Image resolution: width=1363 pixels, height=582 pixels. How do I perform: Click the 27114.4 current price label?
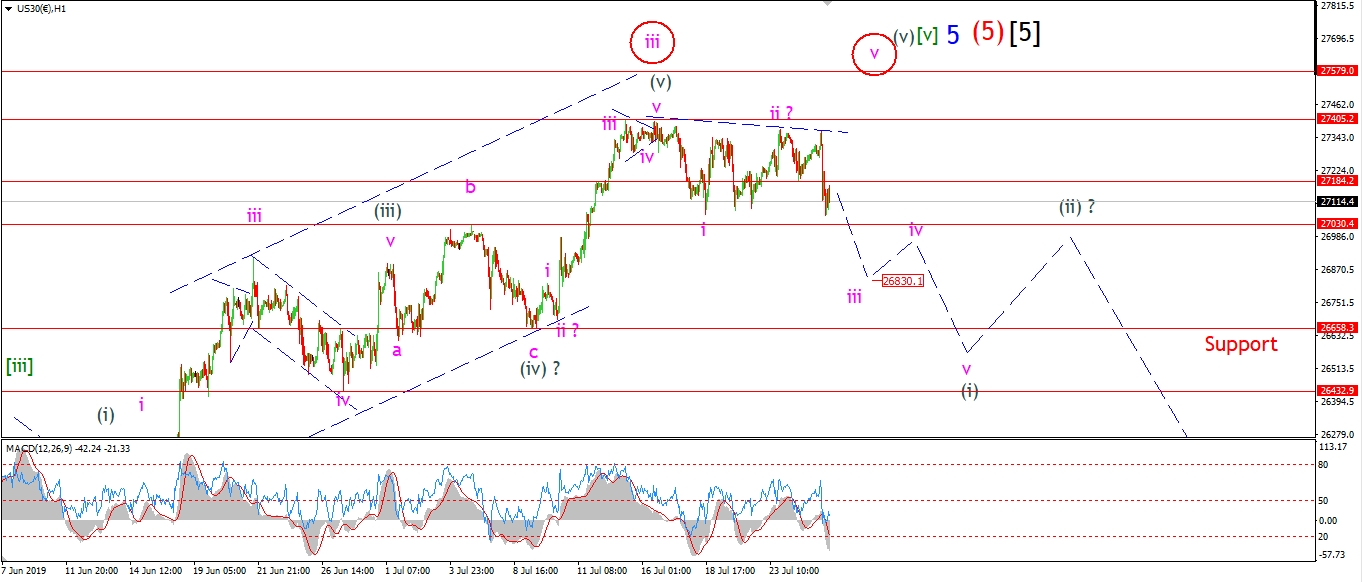pos(1337,201)
